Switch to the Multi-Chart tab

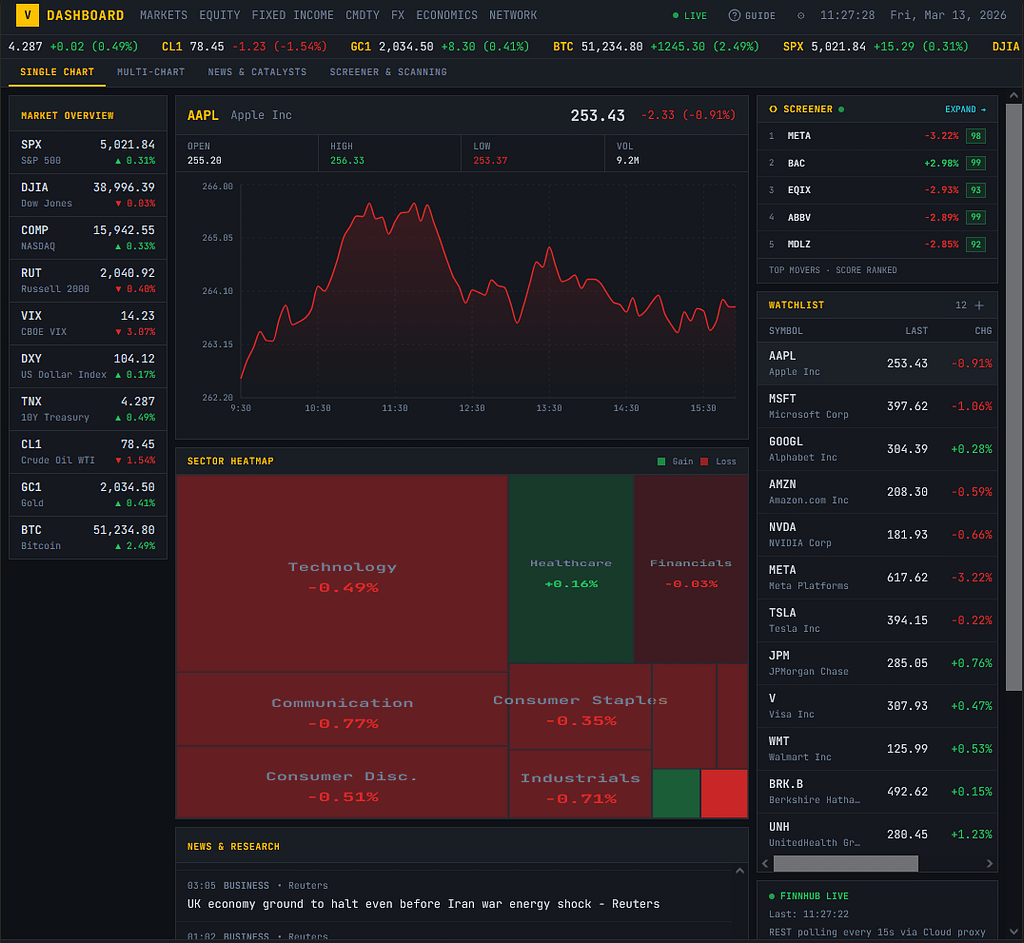(x=150, y=72)
